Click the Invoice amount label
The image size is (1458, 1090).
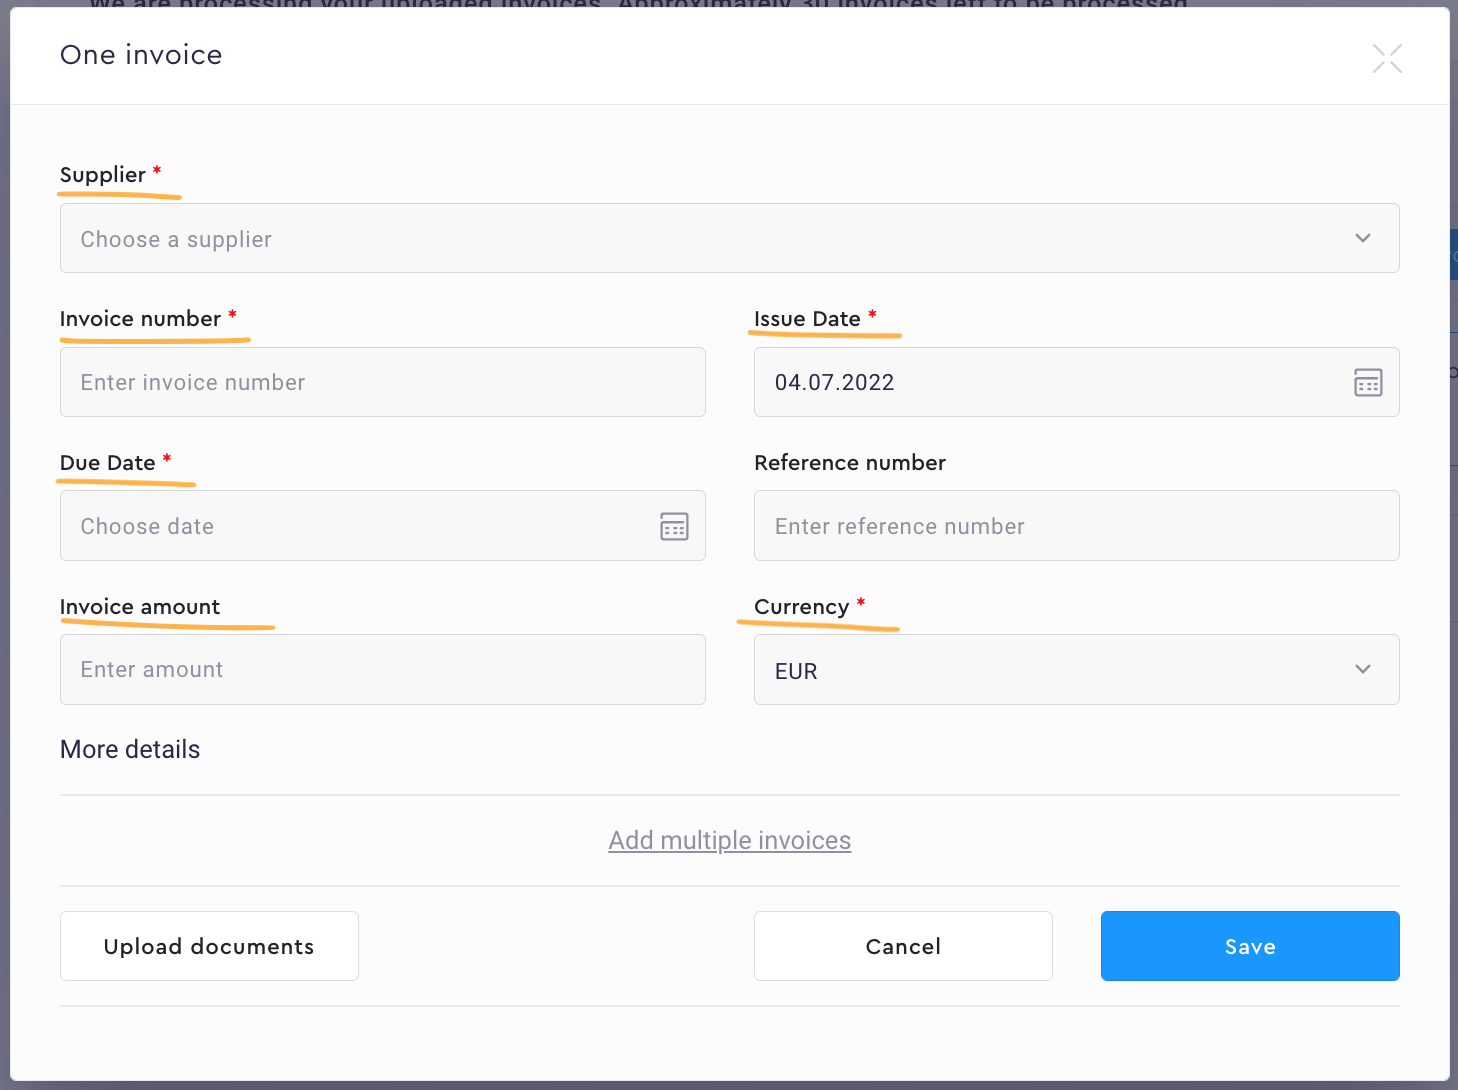click(x=140, y=607)
